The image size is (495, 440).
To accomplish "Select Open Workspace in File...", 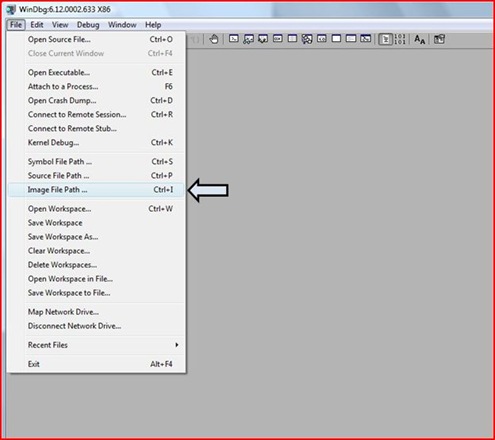I will pyautogui.click(x=96, y=279).
